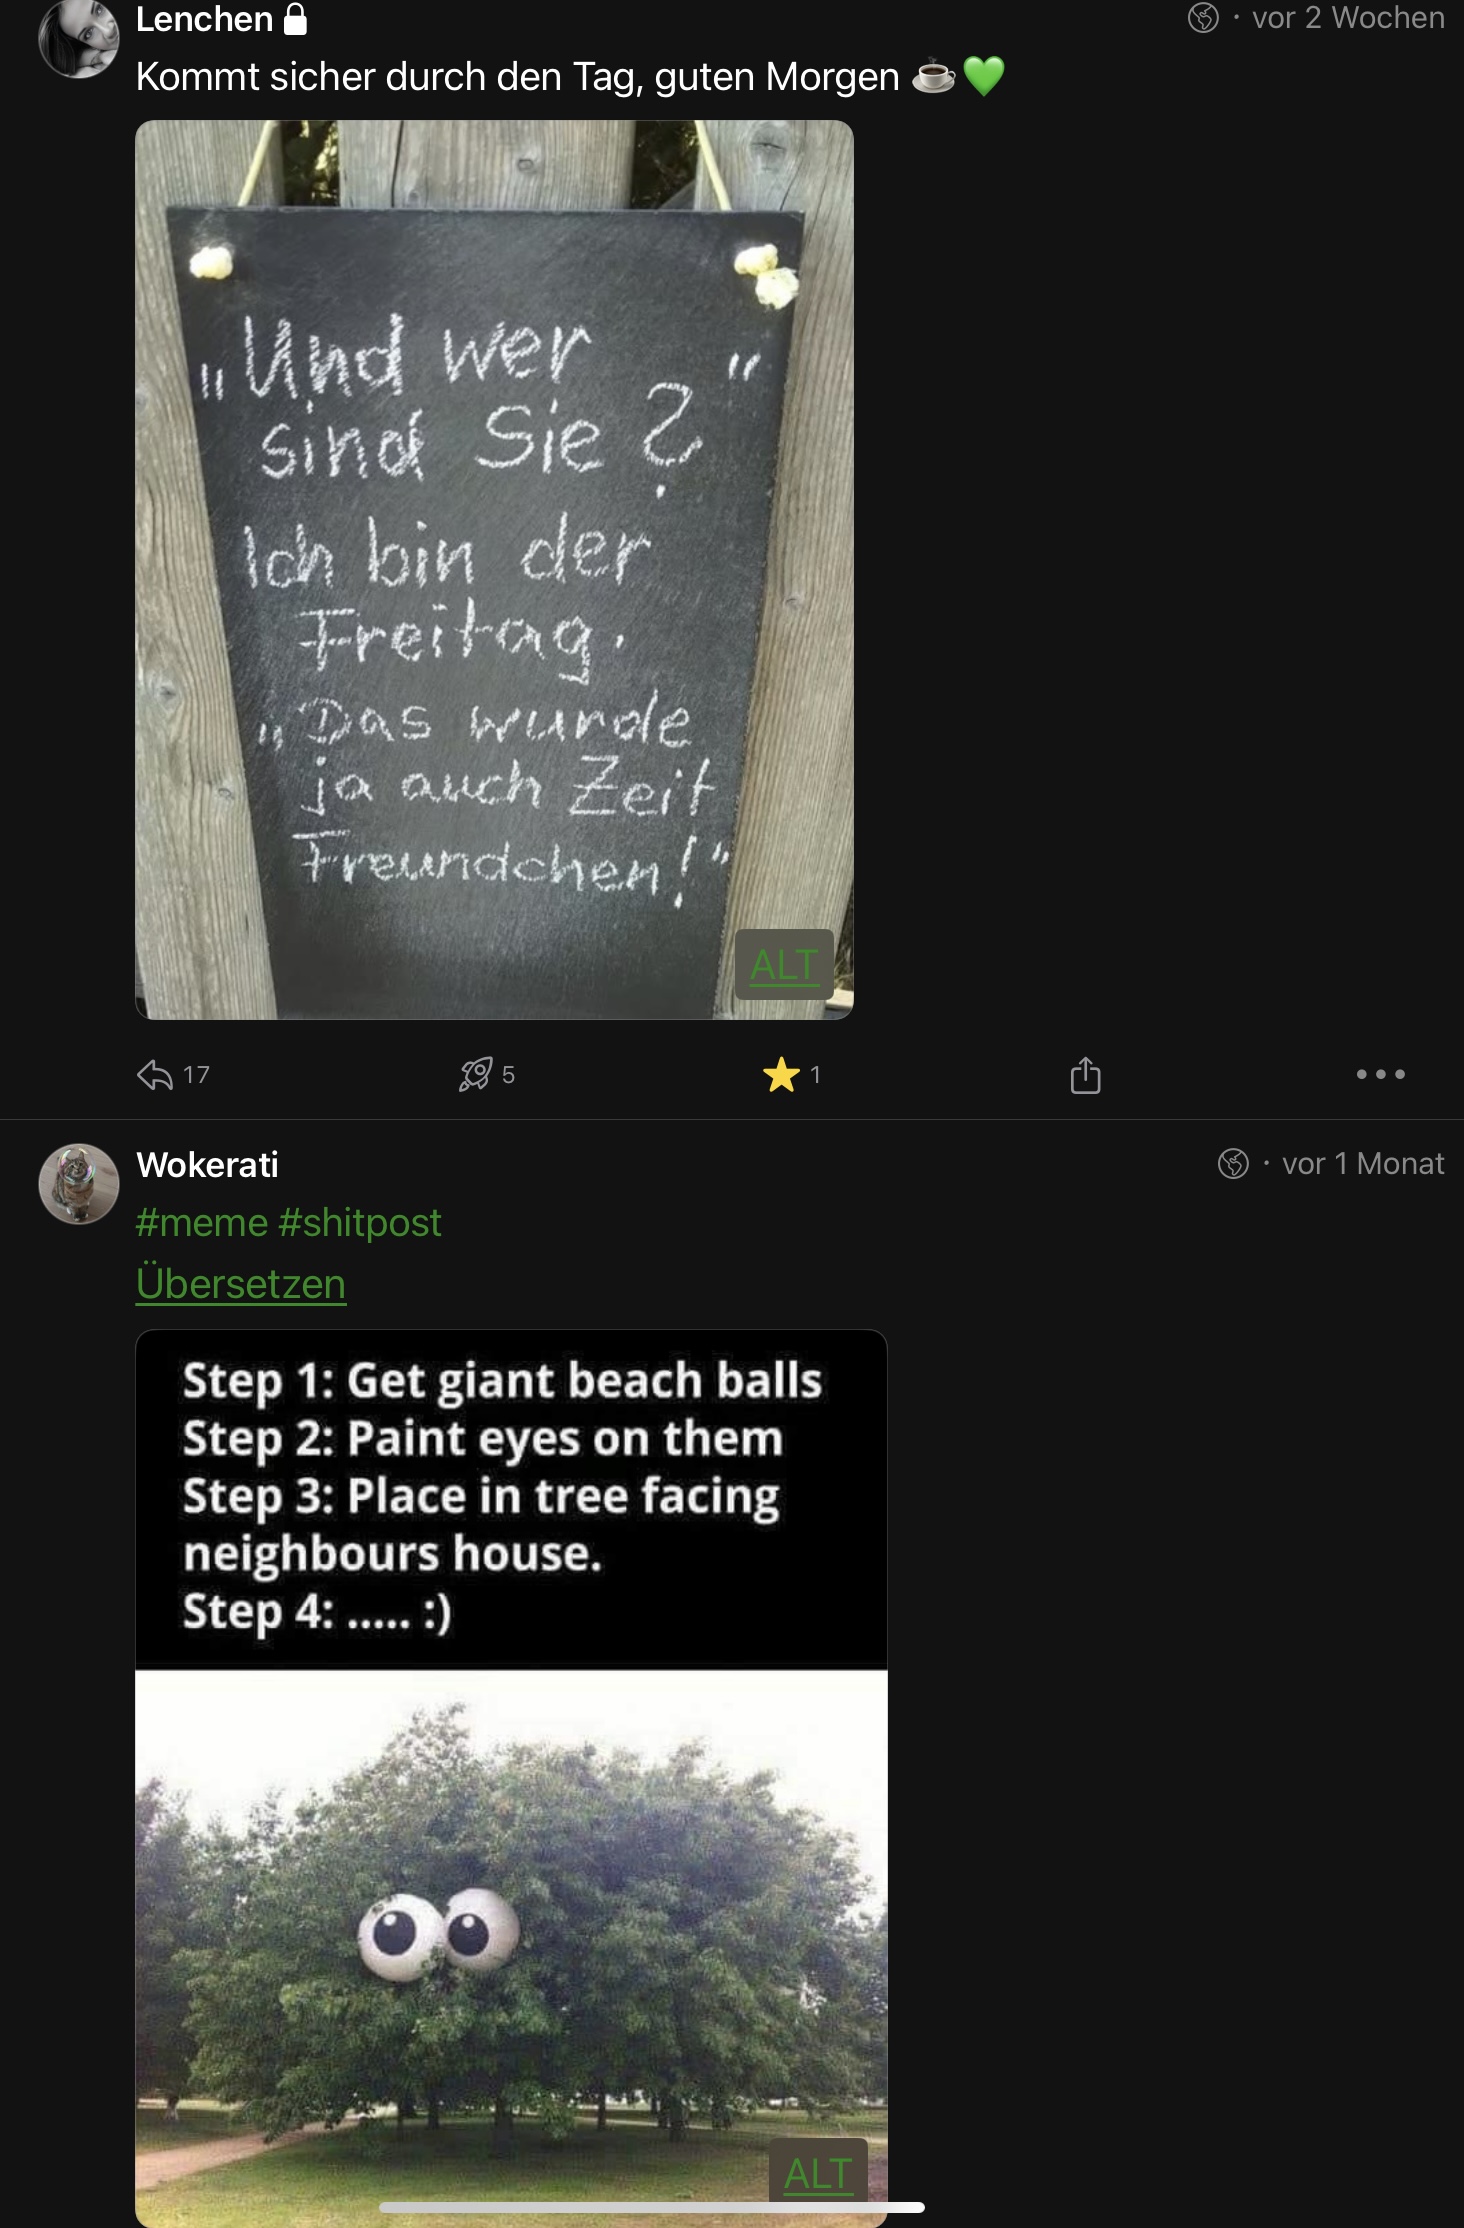Show ALT text for the tree meme
This screenshot has width=1464, height=2228.
[818, 2174]
